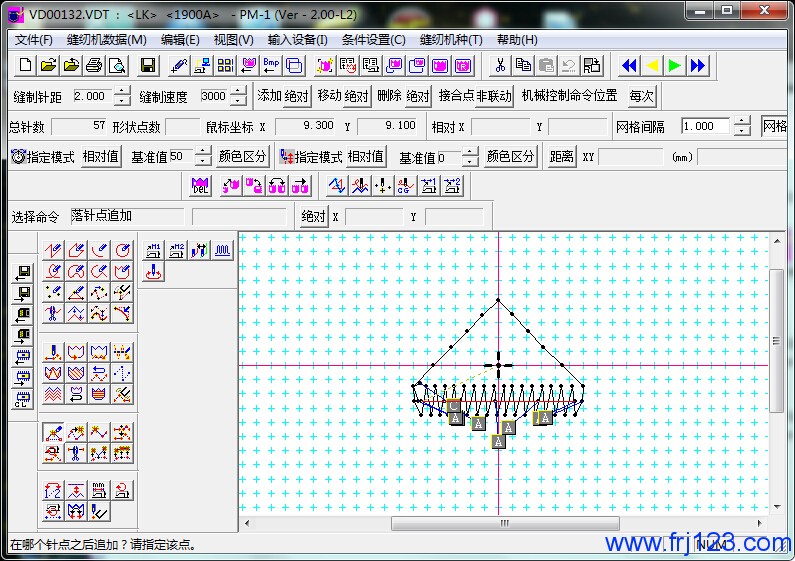Click the Save floppy disk icon
Viewport: 795px width, 561px height.
148,66
